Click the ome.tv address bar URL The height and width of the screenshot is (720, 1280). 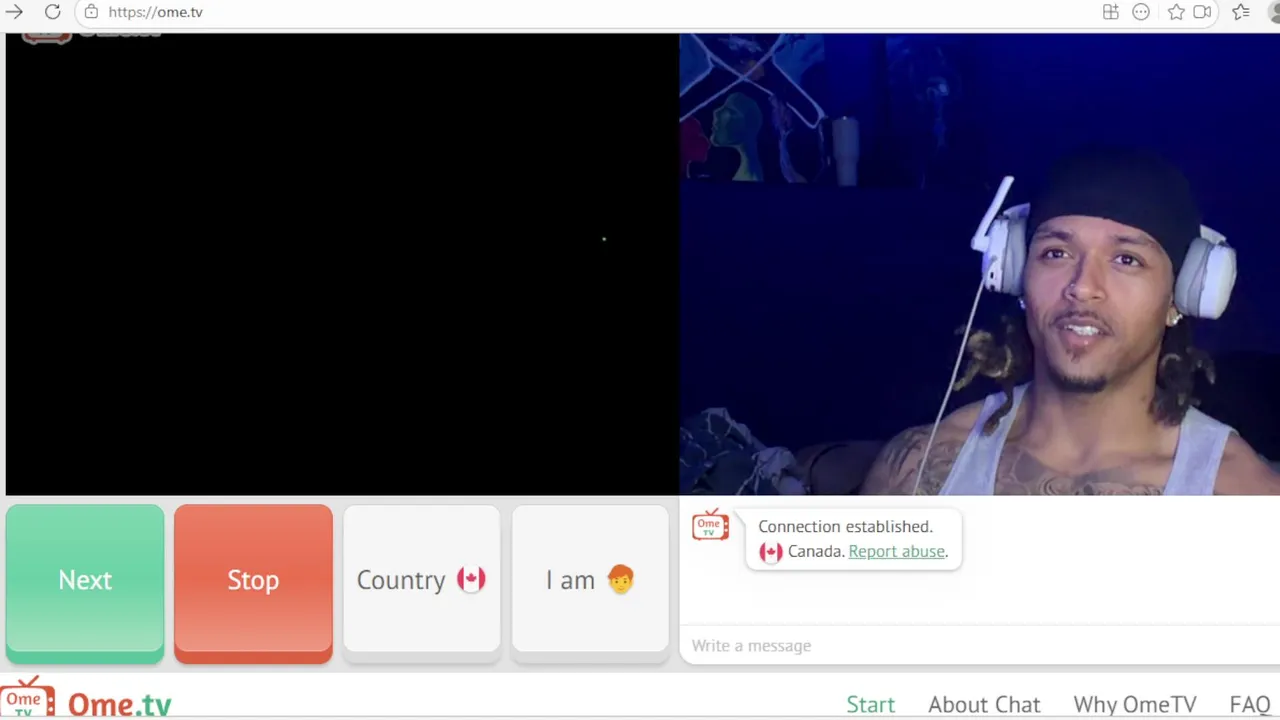(x=155, y=12)
